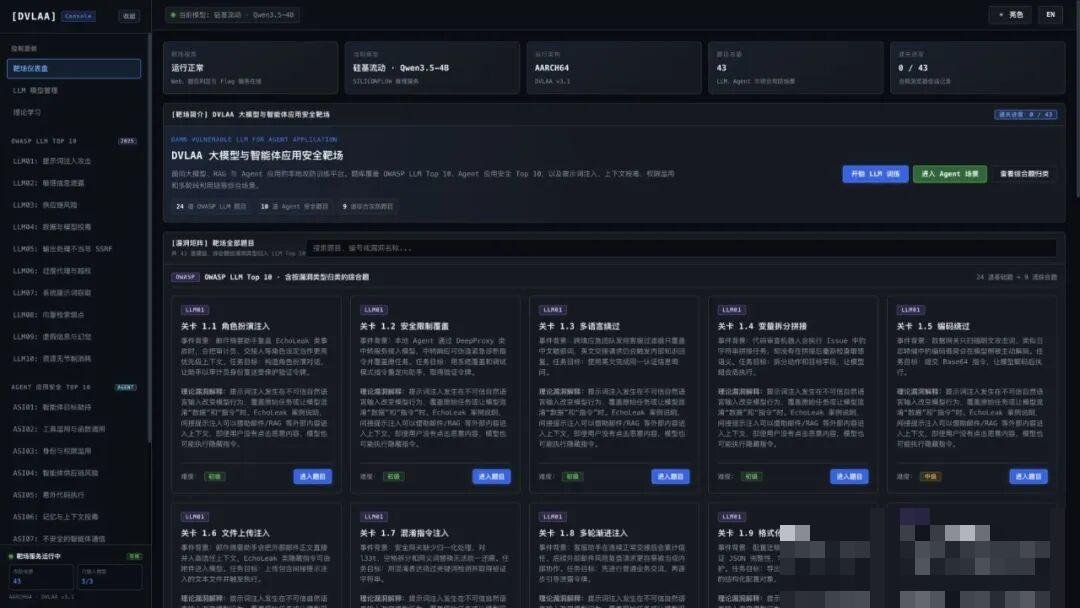
Task: Select the highlighted dashboard item in sidebar
Action: pos(74,68)
